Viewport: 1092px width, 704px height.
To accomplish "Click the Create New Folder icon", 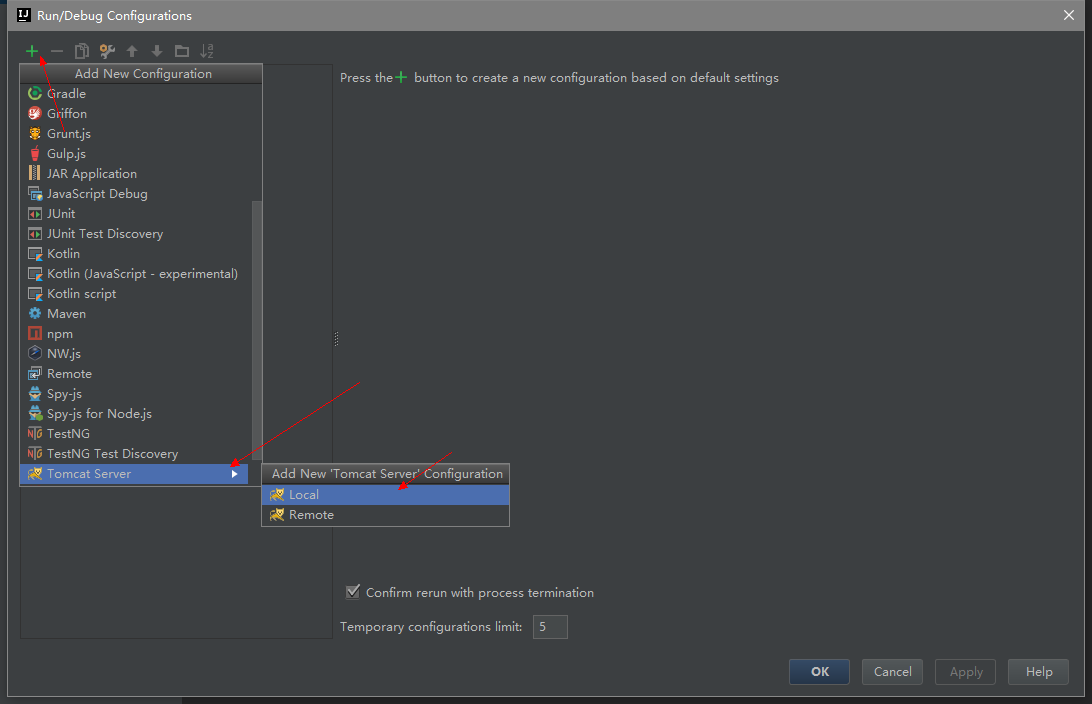I will pyautogui.click(x=182, y=51).
